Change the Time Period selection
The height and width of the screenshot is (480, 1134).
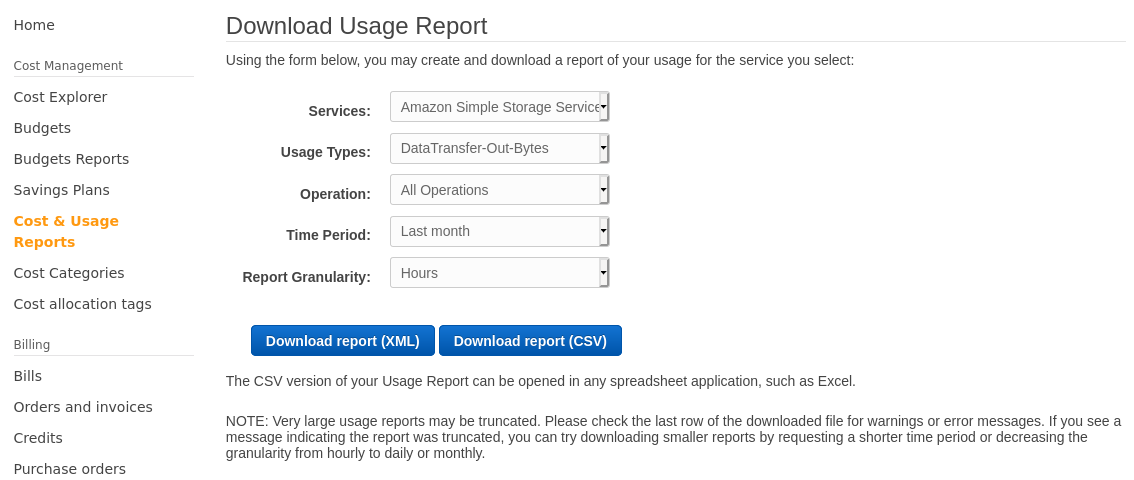point(499,231)
